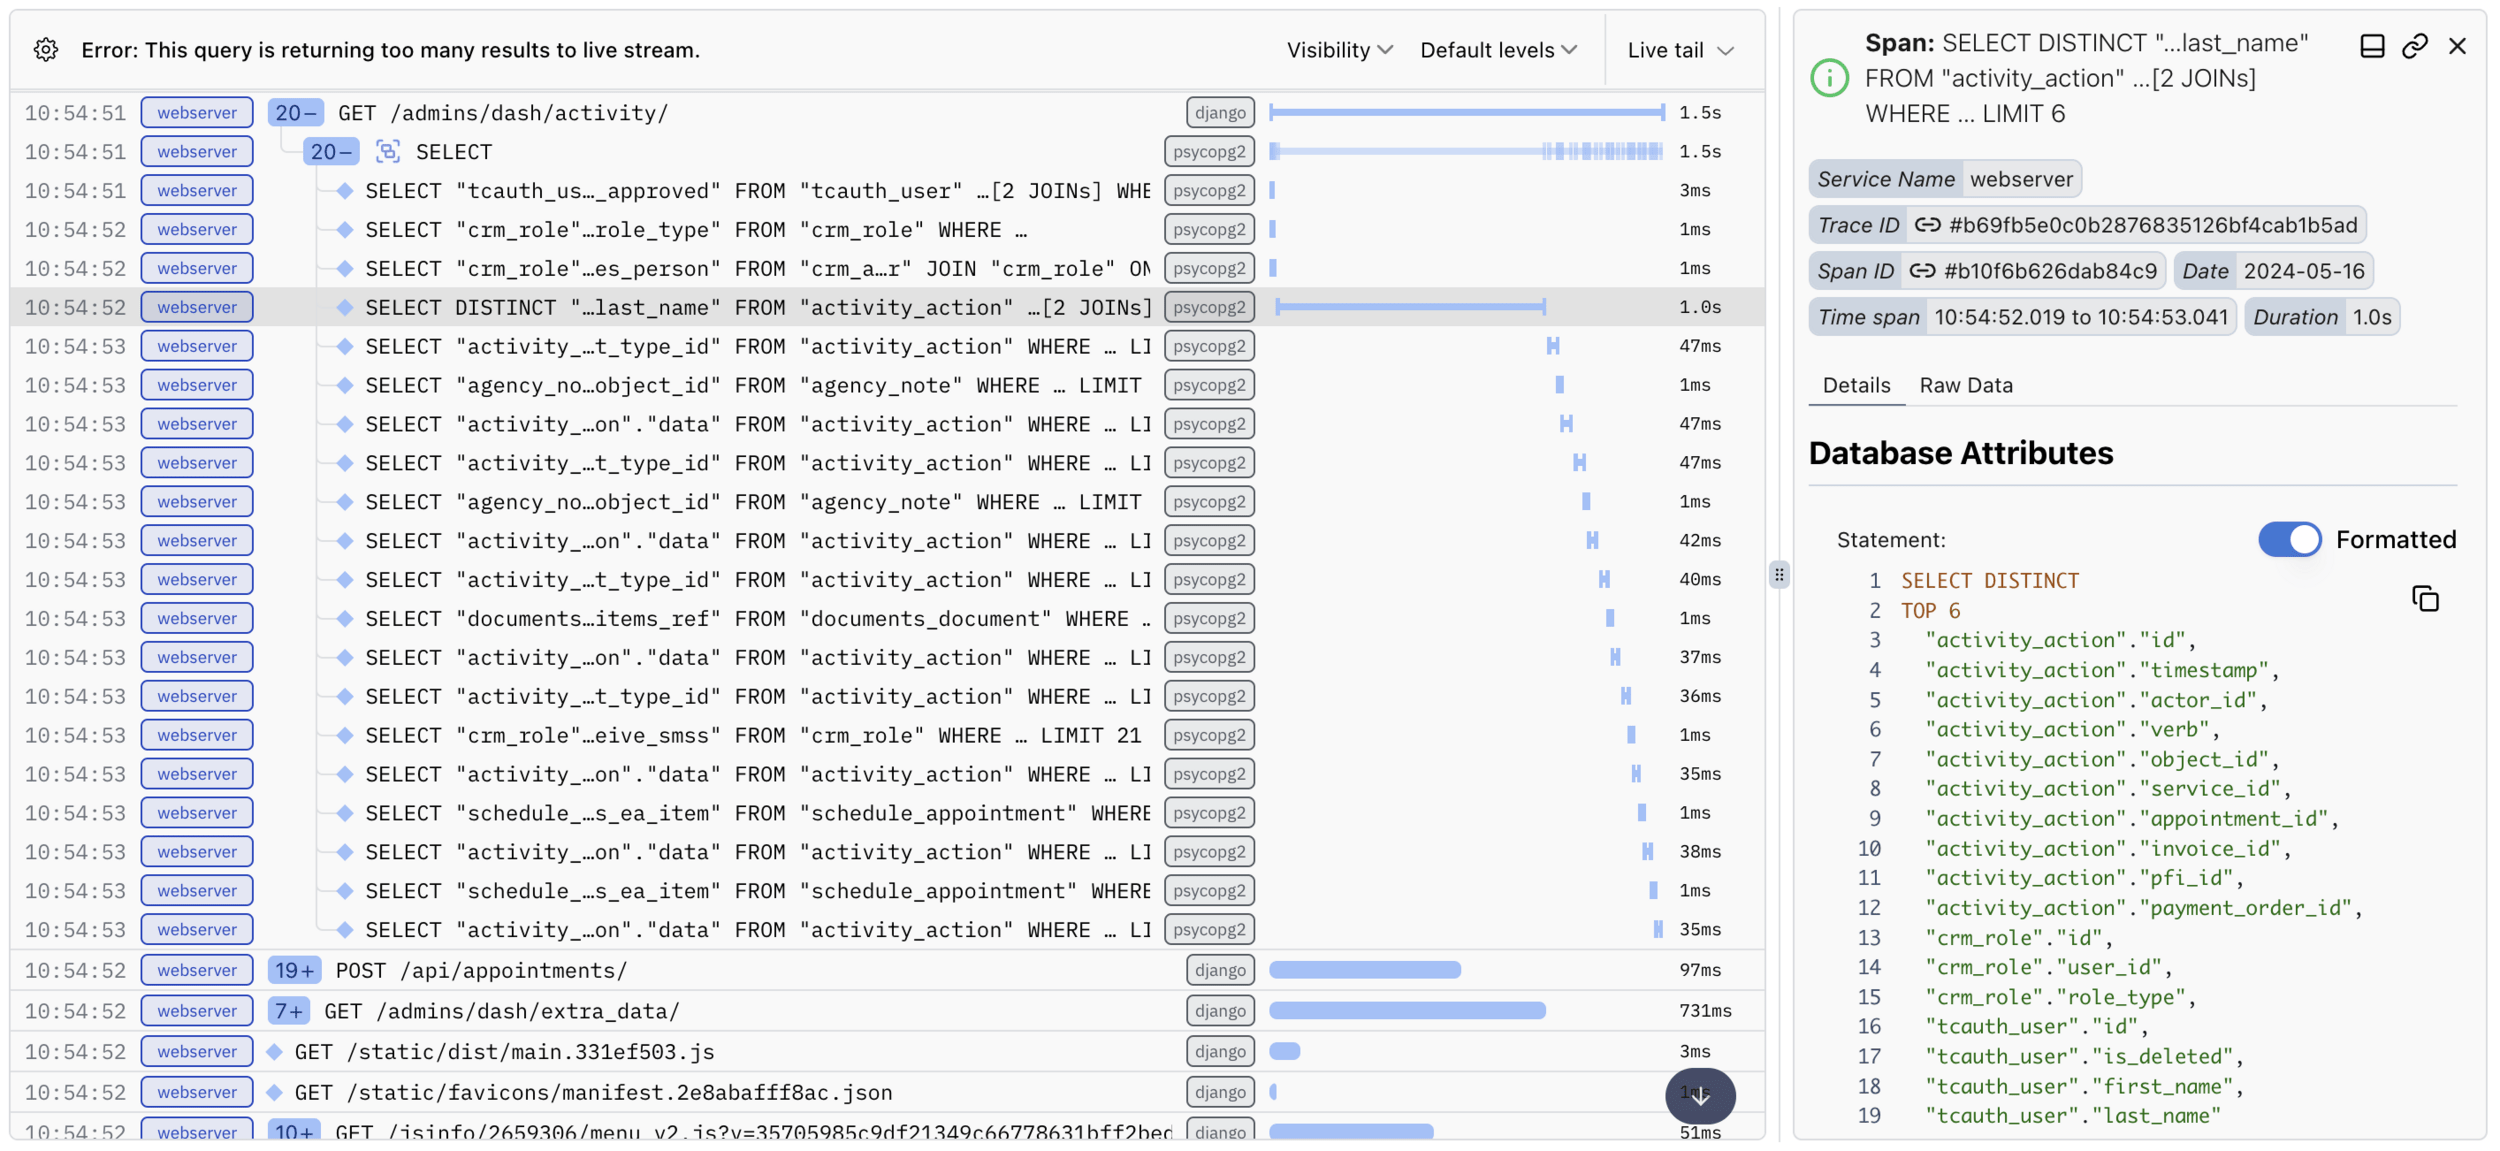Image resolution: width=2500 pixels, height=1151 pixels.
Task: Click the SELECT span group icon
Action: coord(388,152)
